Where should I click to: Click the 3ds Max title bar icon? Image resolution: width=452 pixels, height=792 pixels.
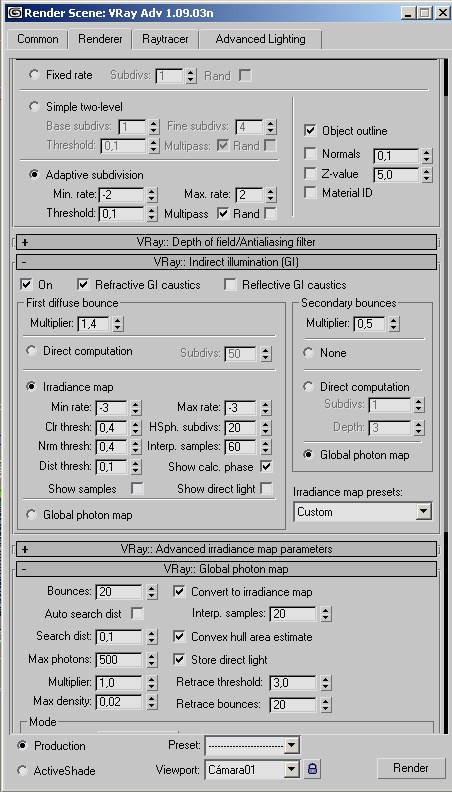click(15, 13)
